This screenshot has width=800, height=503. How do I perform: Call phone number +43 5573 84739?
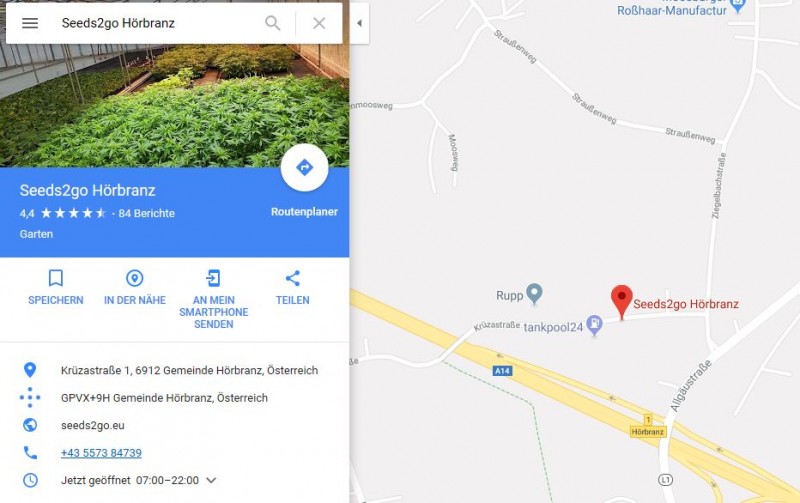pos(101,452)
